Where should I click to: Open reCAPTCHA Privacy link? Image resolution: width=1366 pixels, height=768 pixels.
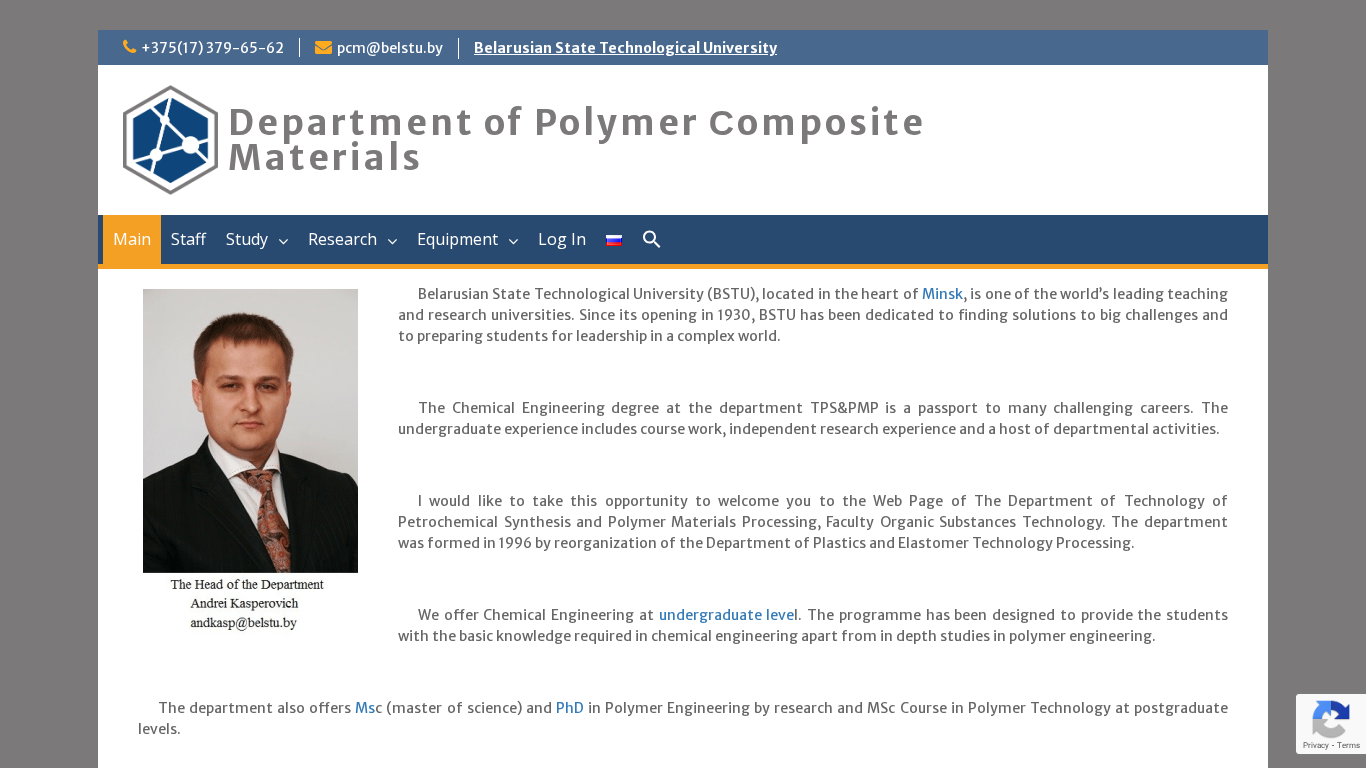(1316, 745)
